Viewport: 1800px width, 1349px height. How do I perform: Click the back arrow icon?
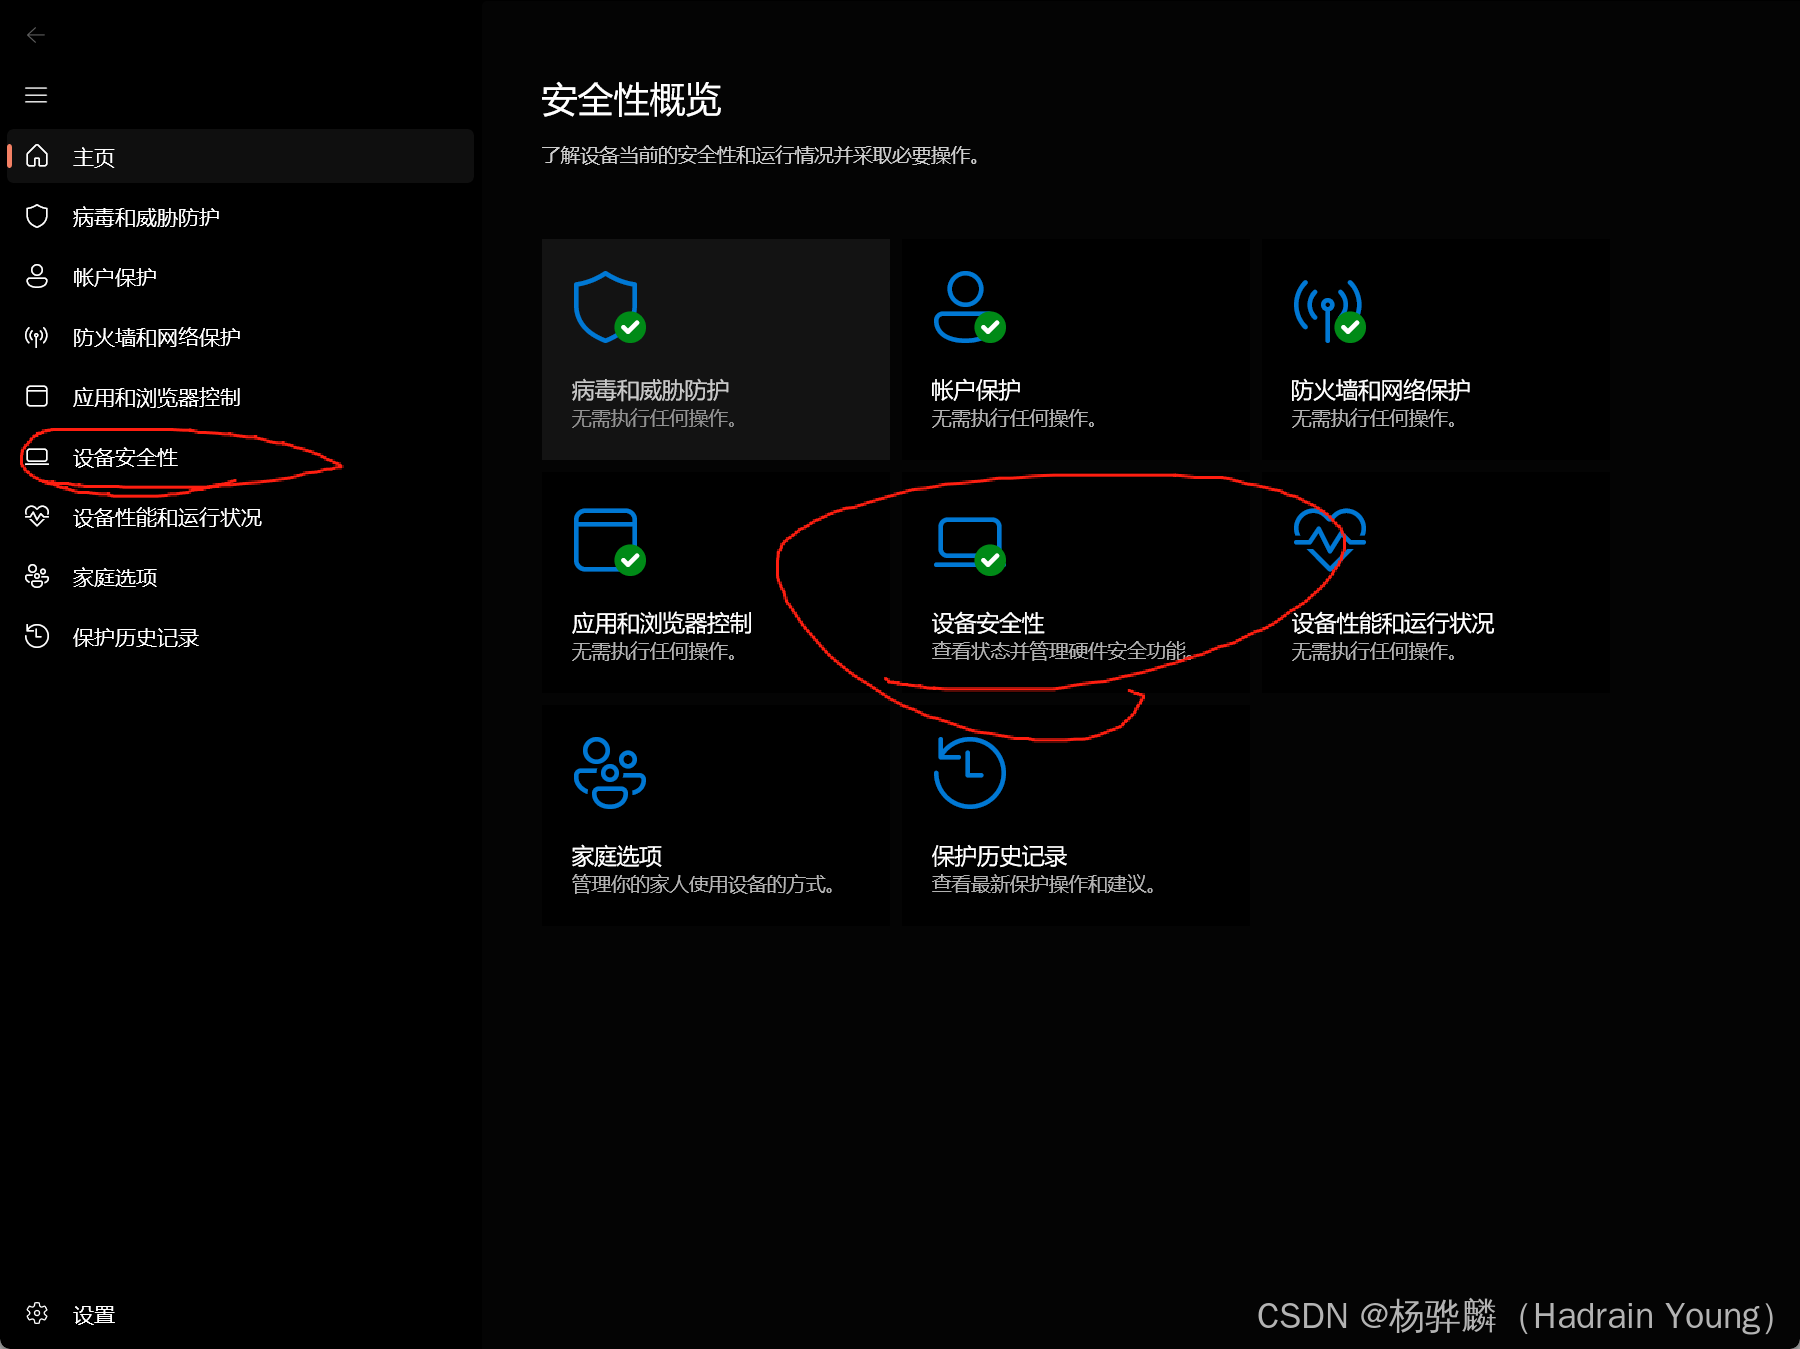36,35
